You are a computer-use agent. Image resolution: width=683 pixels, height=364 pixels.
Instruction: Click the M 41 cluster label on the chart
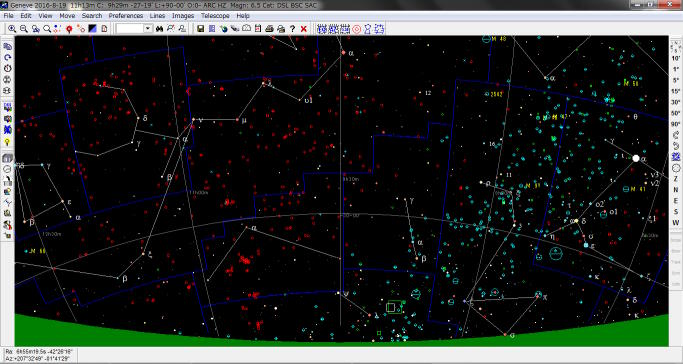pyautogui.click(x=639, y=189)
